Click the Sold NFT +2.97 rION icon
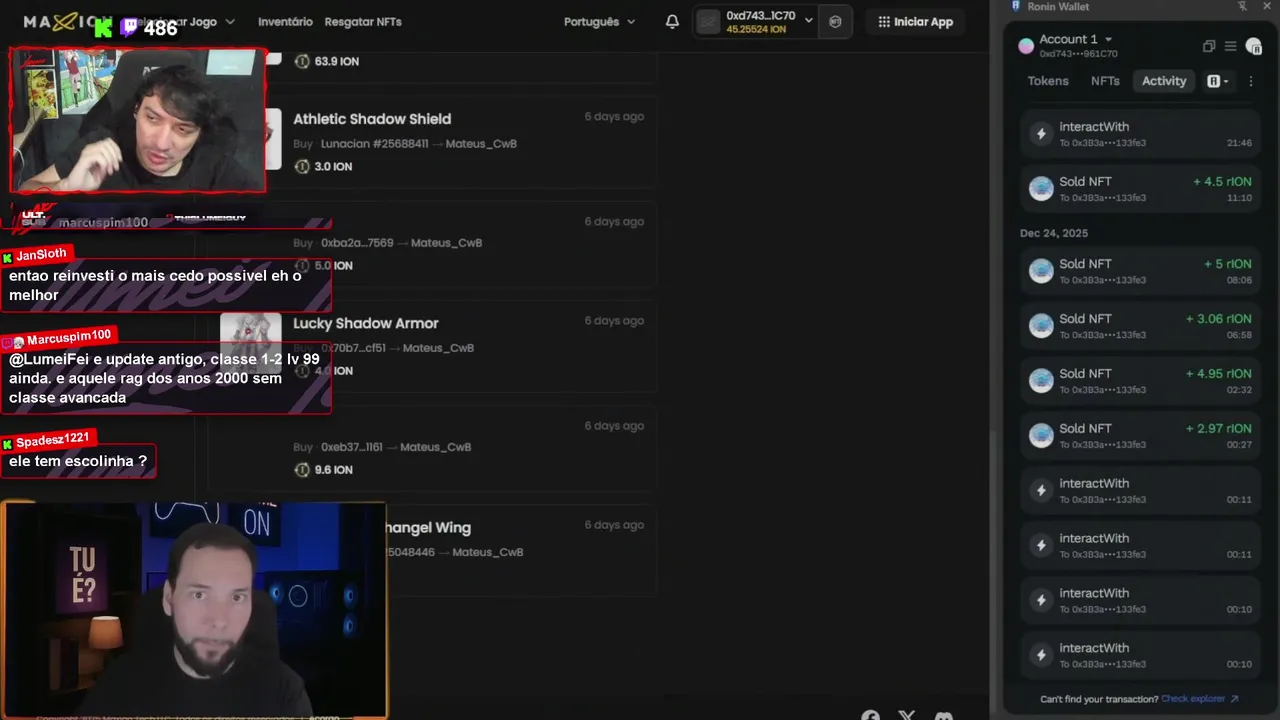Image resolution: width=1280 pixels, height=720 pixels. pos(1041,436)
